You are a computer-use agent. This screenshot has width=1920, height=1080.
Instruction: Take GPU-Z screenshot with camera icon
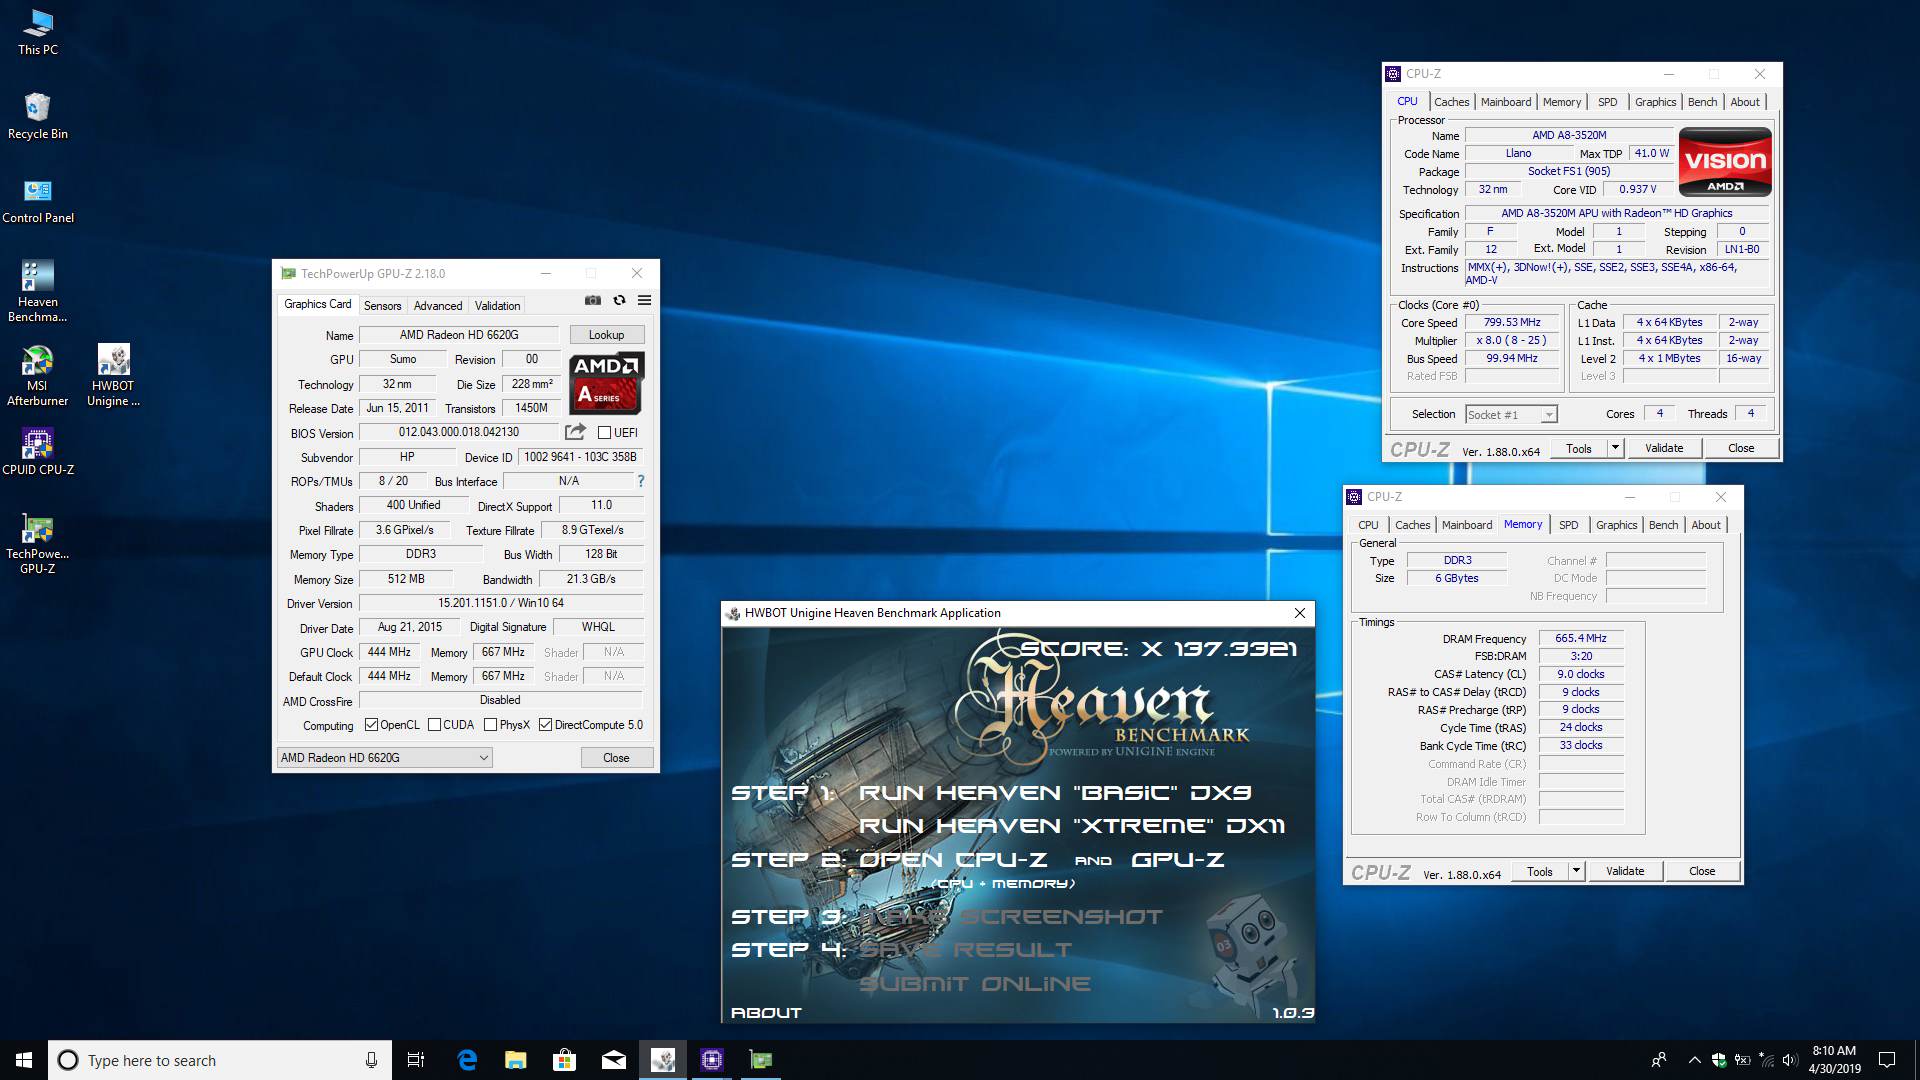pos(593,300)
